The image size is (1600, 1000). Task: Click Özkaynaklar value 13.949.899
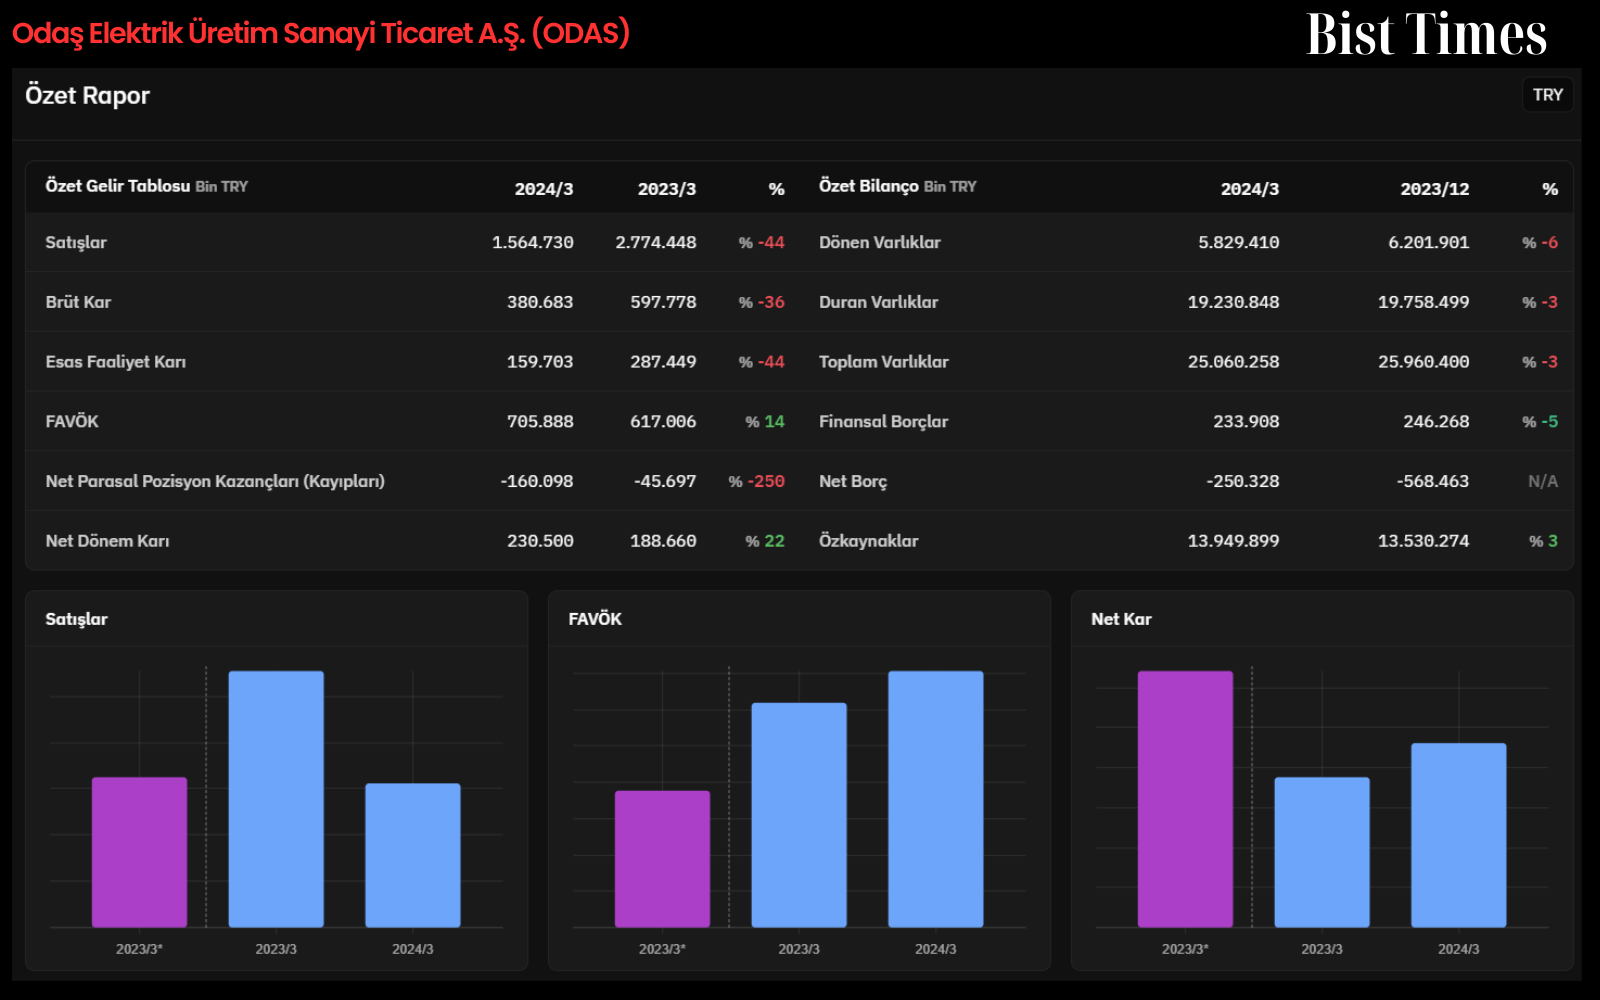pyautogui.click(x=1233, y=541)
